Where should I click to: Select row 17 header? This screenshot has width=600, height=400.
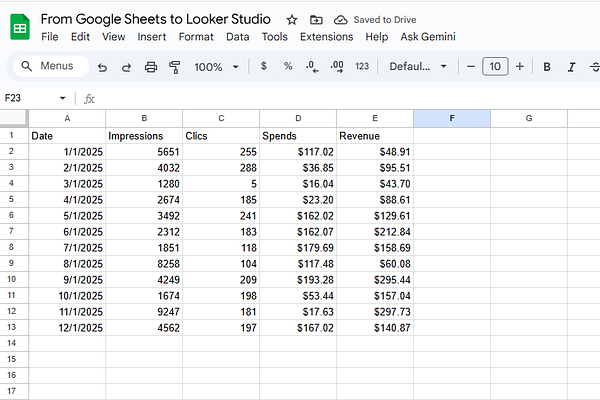tap(14, 392)
